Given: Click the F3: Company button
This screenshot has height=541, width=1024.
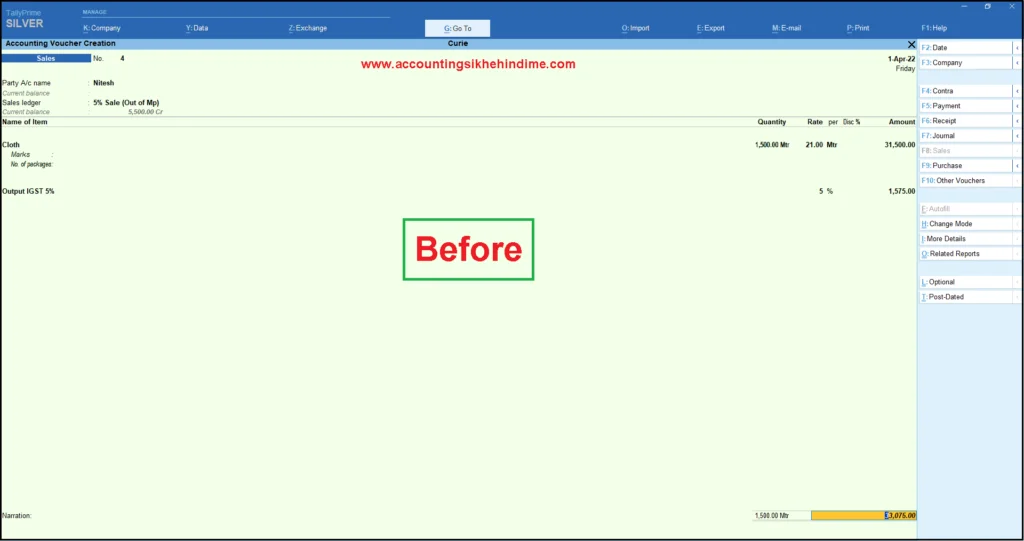Looking at the screenshot, I should pos(965,63).
